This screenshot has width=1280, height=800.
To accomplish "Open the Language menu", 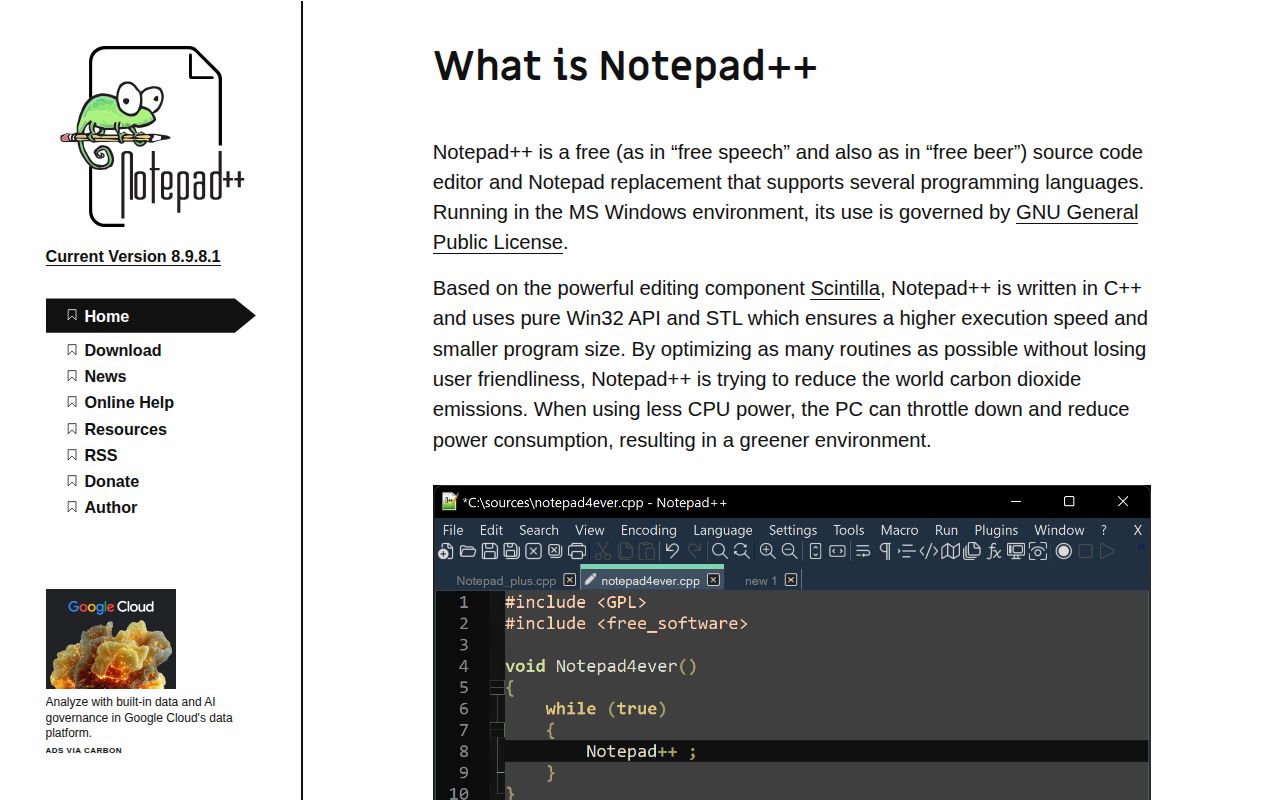I will coord(723,530).
